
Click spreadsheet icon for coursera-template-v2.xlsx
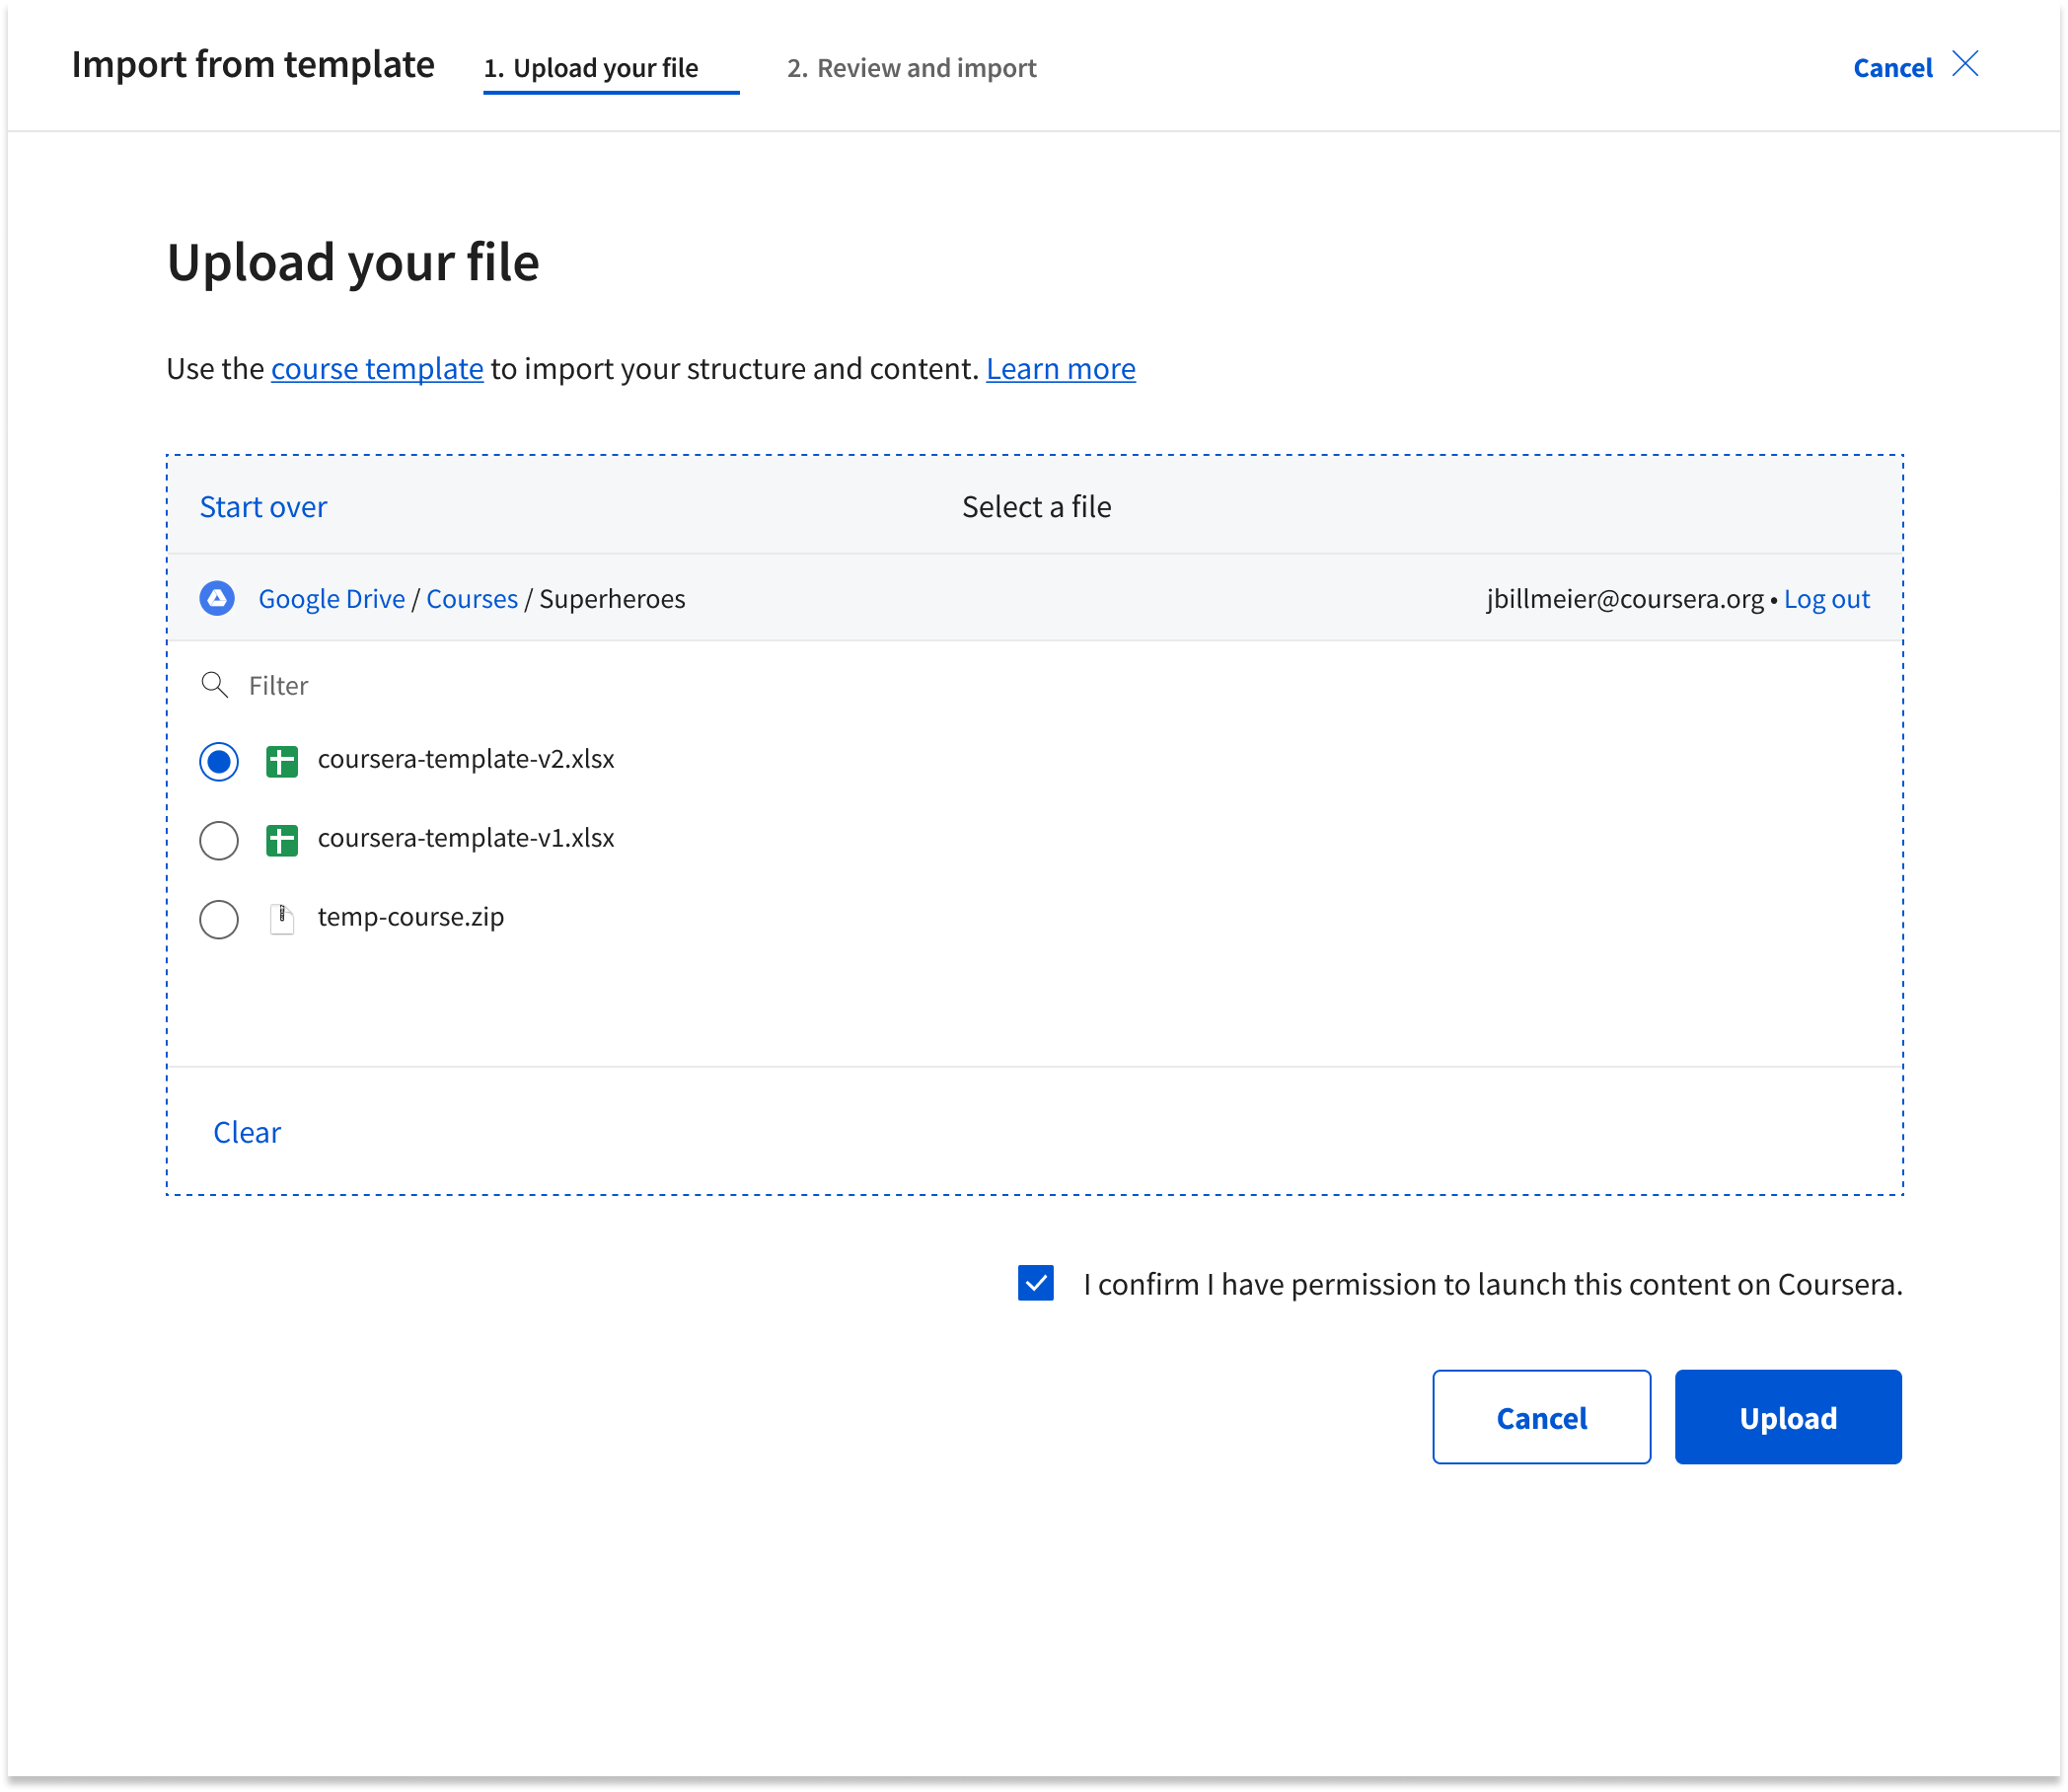click(282, 761)
